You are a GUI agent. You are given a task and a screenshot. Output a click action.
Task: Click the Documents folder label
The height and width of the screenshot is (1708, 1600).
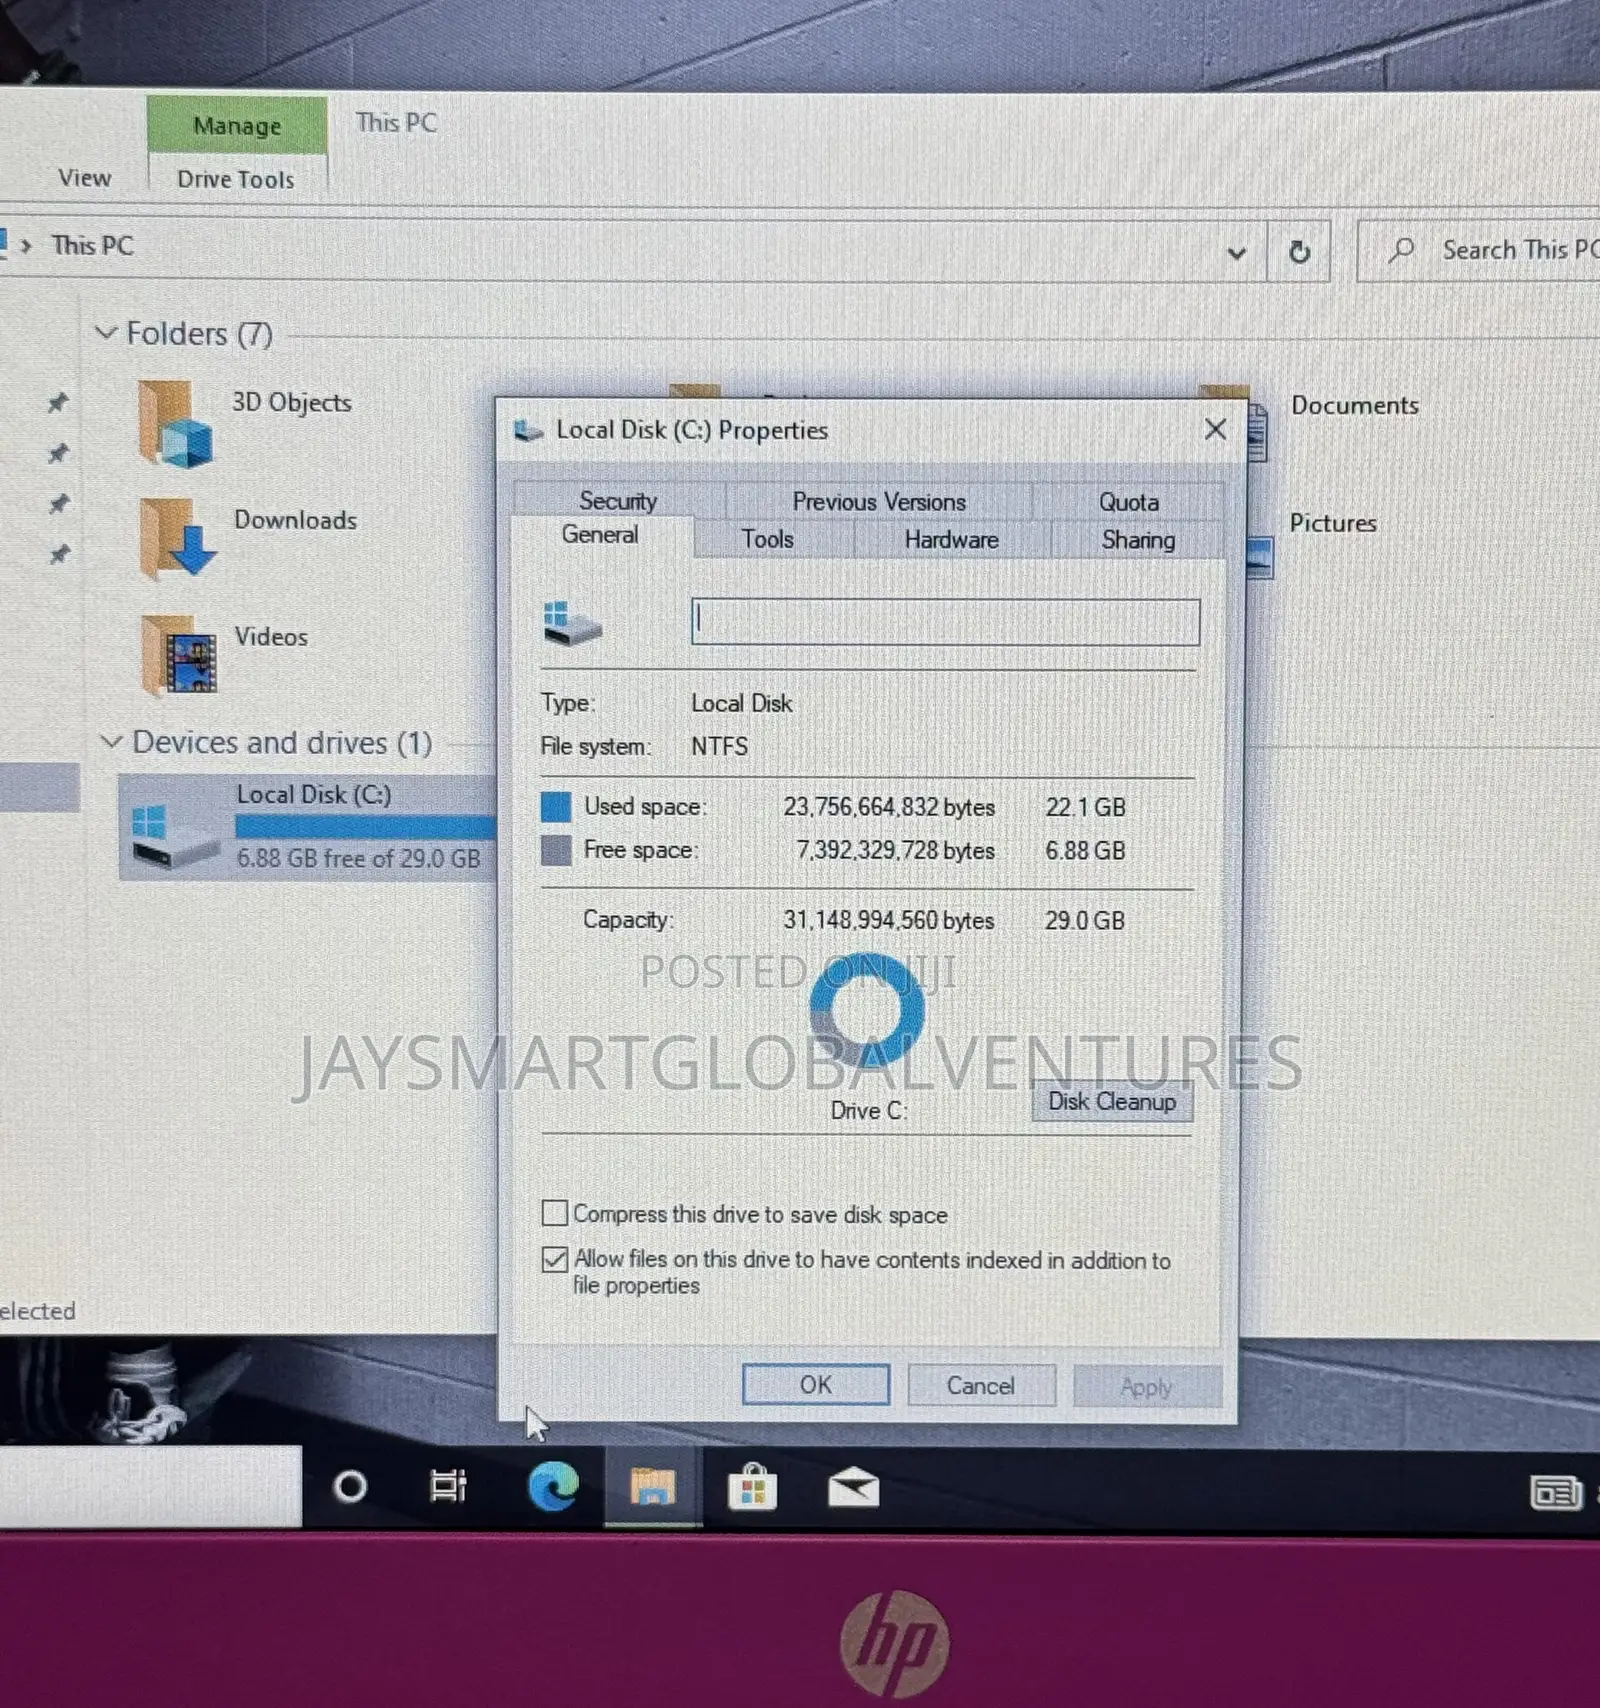pyautogui.click(x=1355, y=405)
